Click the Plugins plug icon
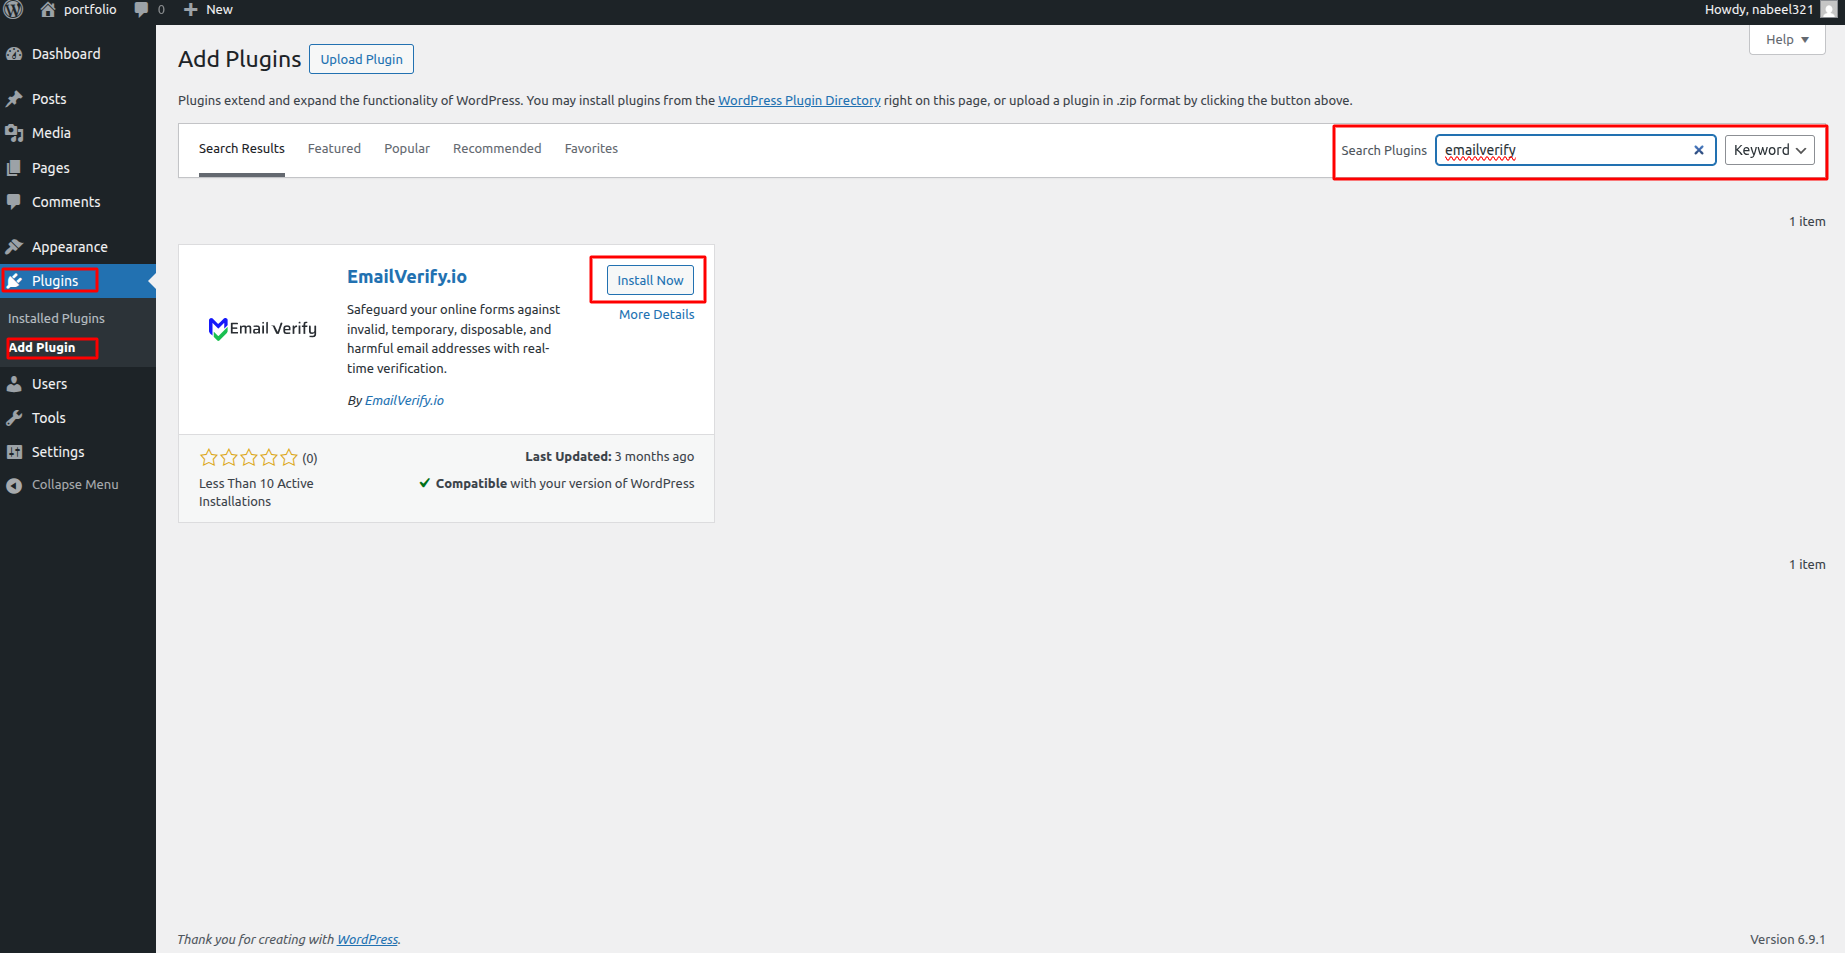 point(14,281)
